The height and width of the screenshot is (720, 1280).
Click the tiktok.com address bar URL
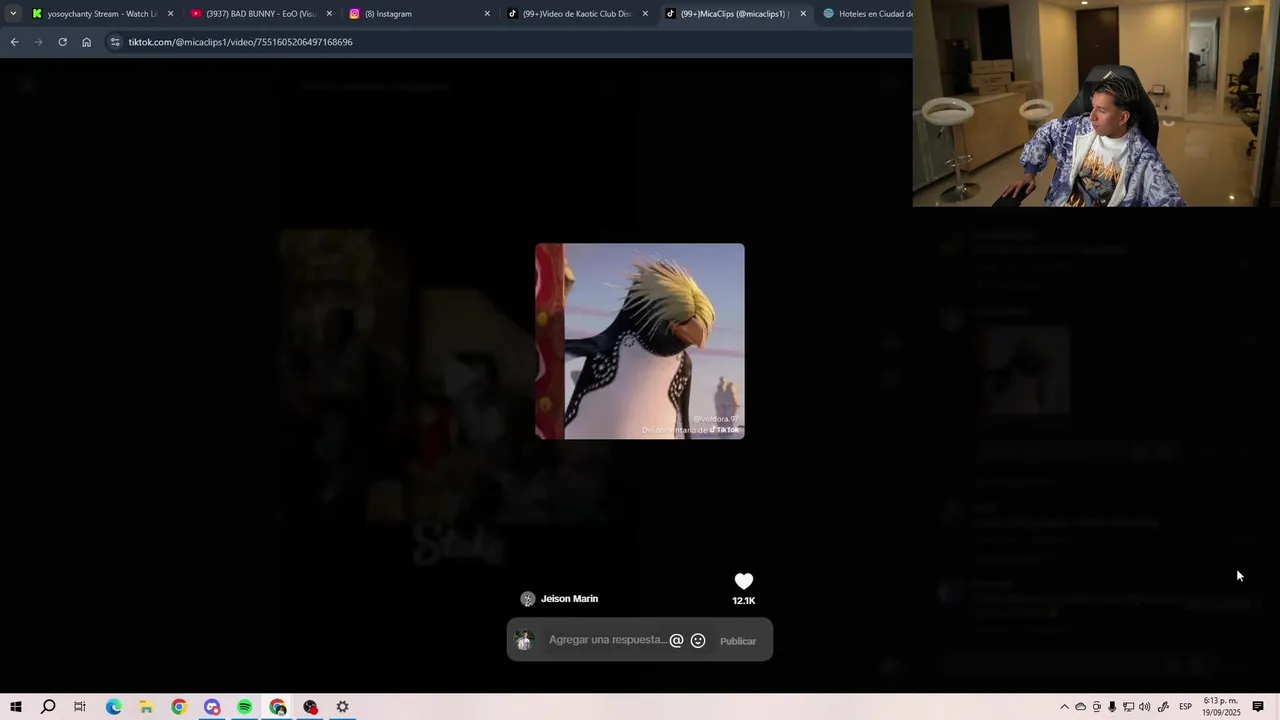(x=240, y=42)
